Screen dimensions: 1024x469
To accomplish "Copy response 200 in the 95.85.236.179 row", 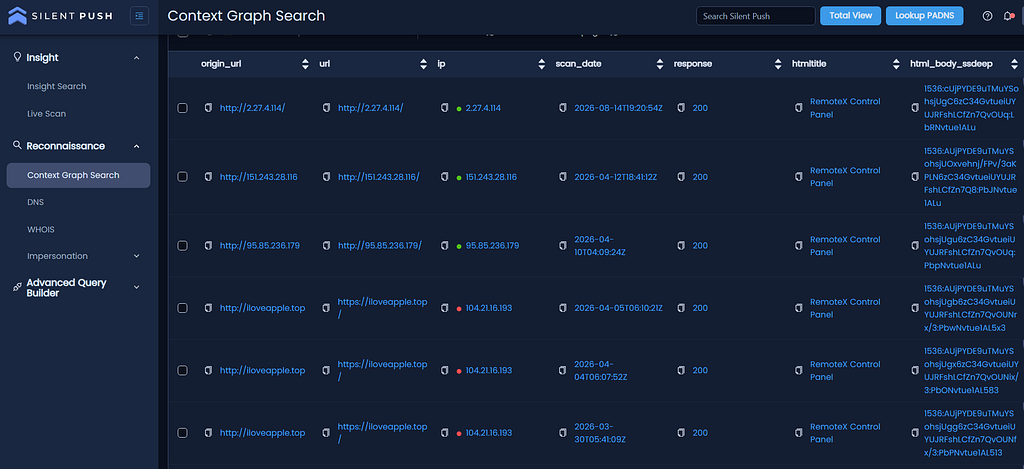I will pyautogui.click(x=681, y=246).
